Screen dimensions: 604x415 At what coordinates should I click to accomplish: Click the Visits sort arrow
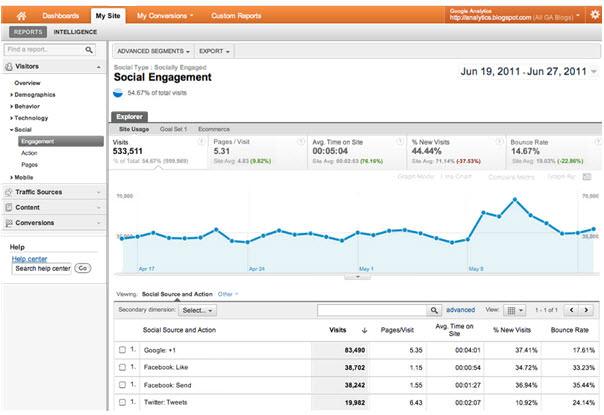click(364, 330)
